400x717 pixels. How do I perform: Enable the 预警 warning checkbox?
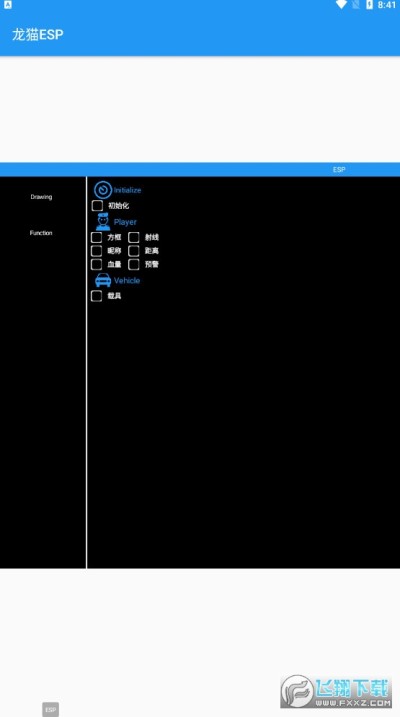tap(133, 264)
